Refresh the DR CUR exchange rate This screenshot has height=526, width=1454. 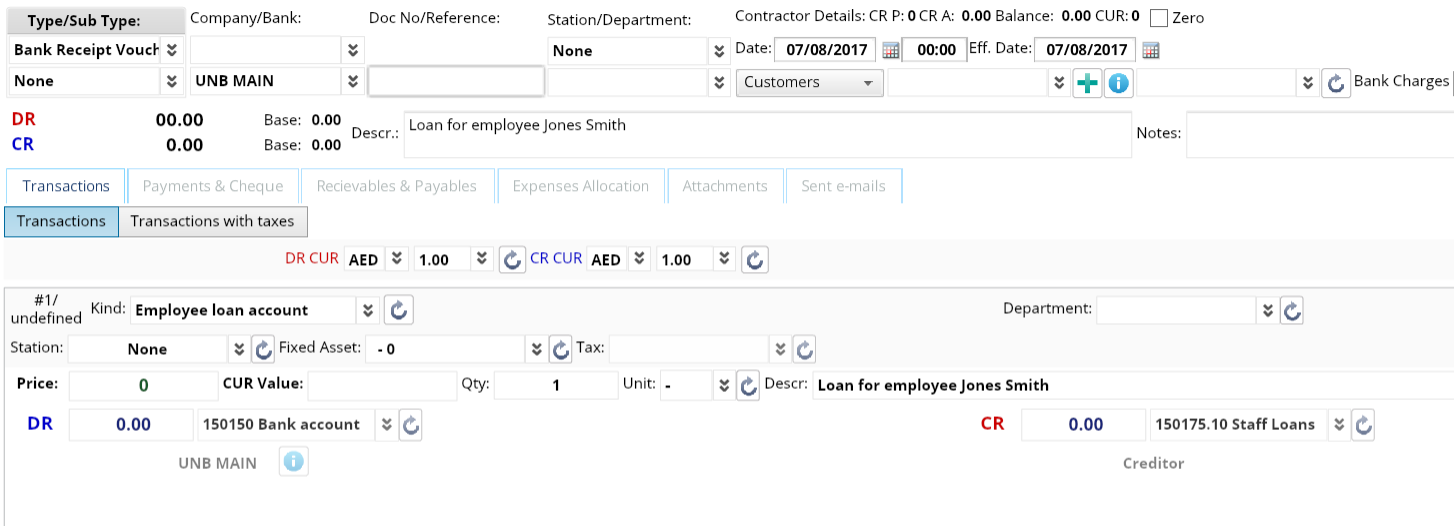(x=512, y=260)
